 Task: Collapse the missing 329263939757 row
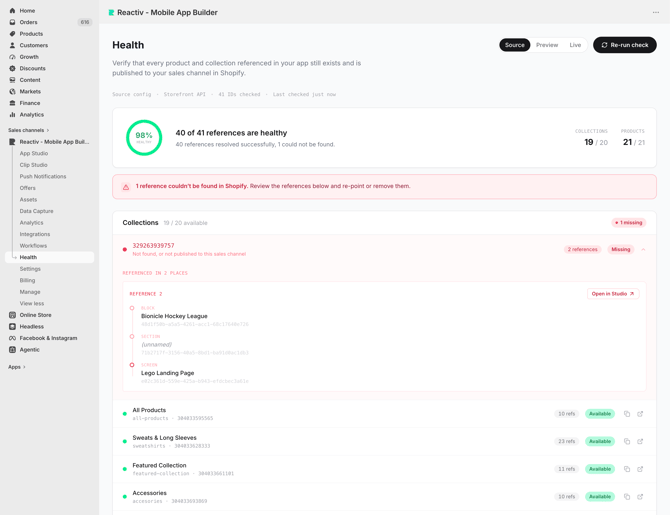click(643, 249)
